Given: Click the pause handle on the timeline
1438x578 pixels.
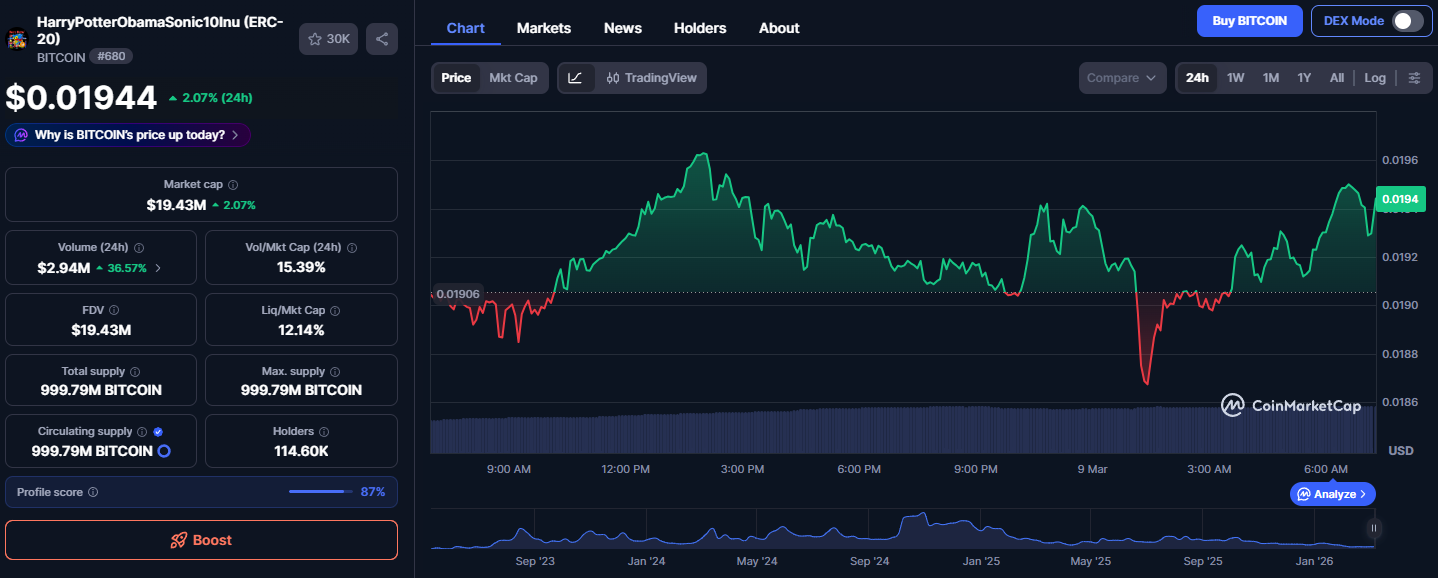Looking at the screenshot, I should click(1374, 528).
